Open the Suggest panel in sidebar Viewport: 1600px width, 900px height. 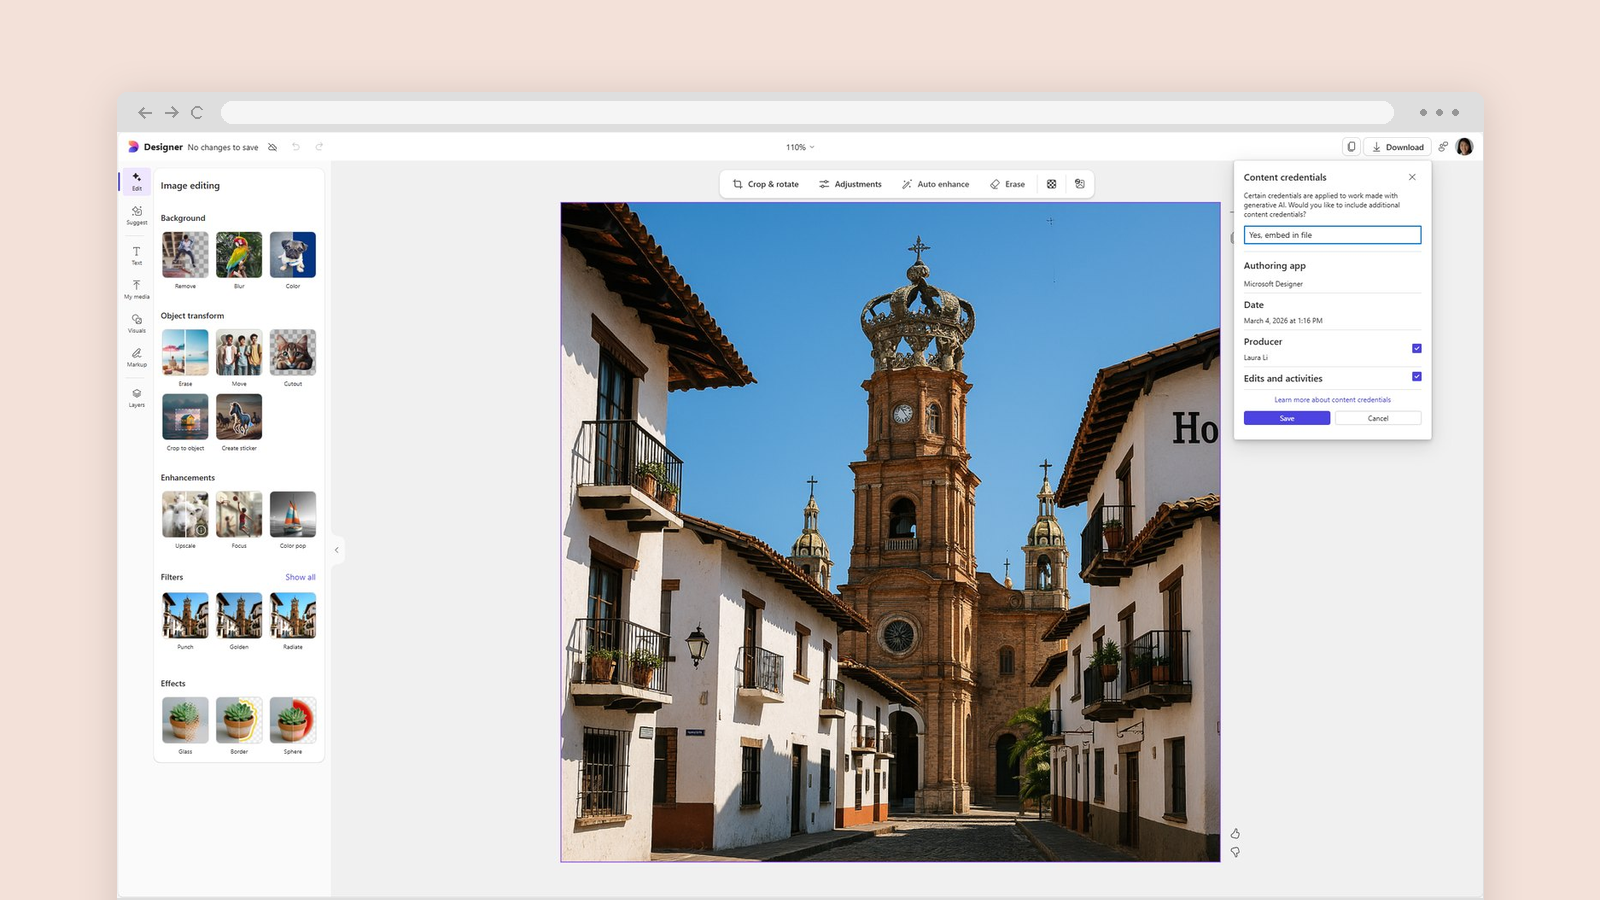137,215
